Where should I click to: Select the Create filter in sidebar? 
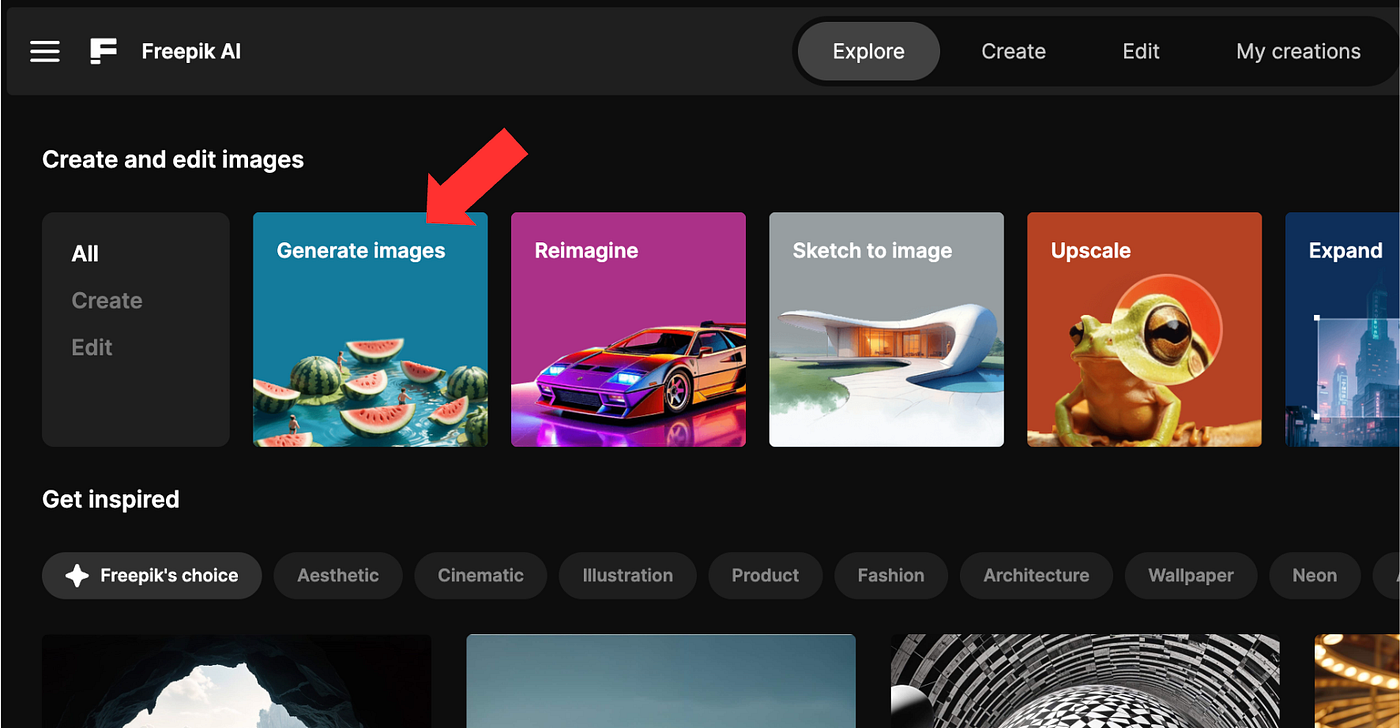click(x=107, y=301)
